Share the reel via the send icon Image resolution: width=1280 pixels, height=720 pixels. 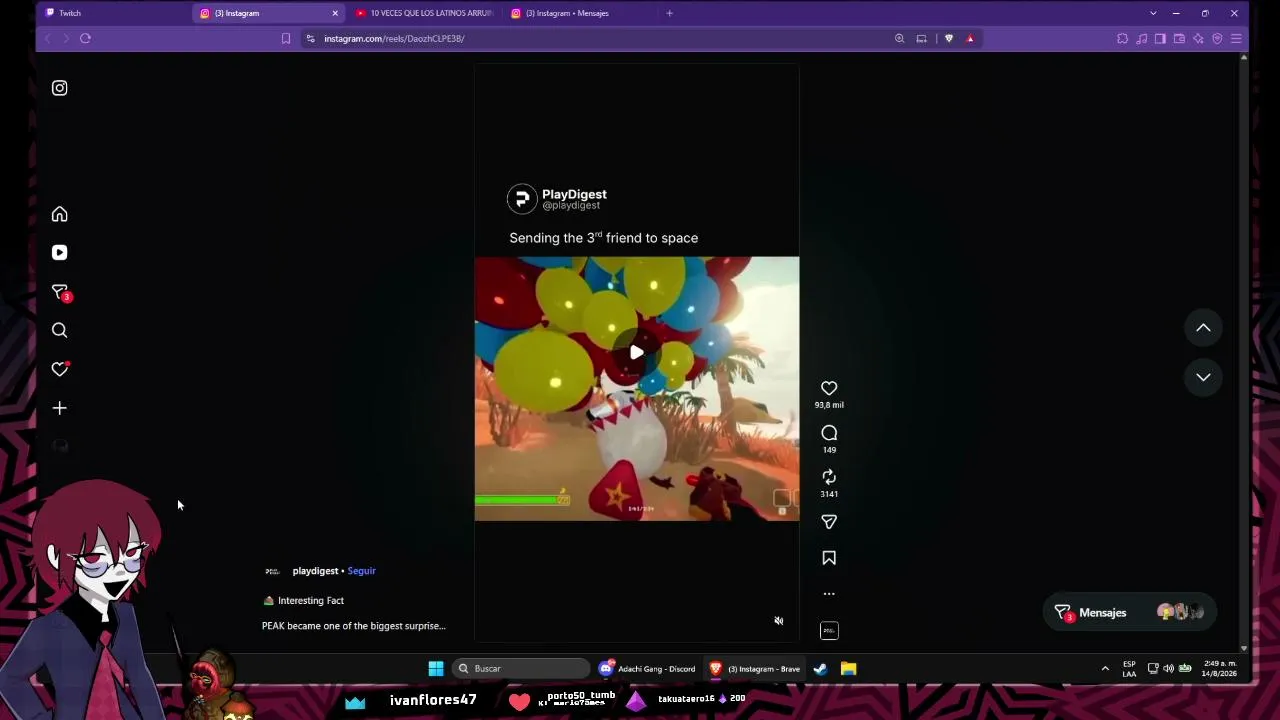829,522
